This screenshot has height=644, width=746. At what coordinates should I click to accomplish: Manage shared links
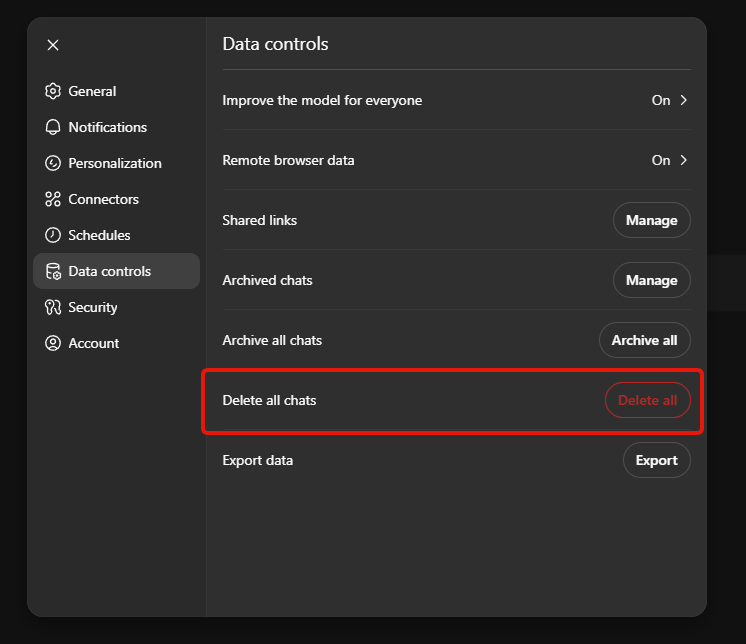[651, 220]
